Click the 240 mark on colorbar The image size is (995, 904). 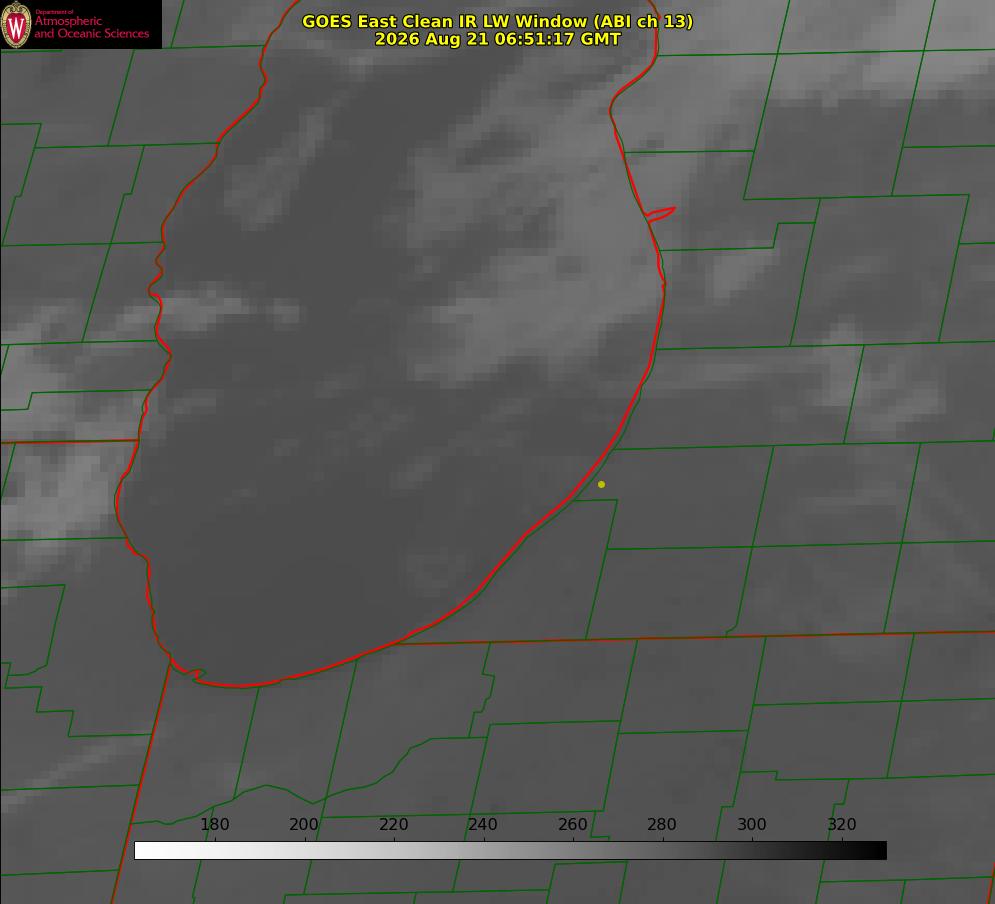click(483, 824)
